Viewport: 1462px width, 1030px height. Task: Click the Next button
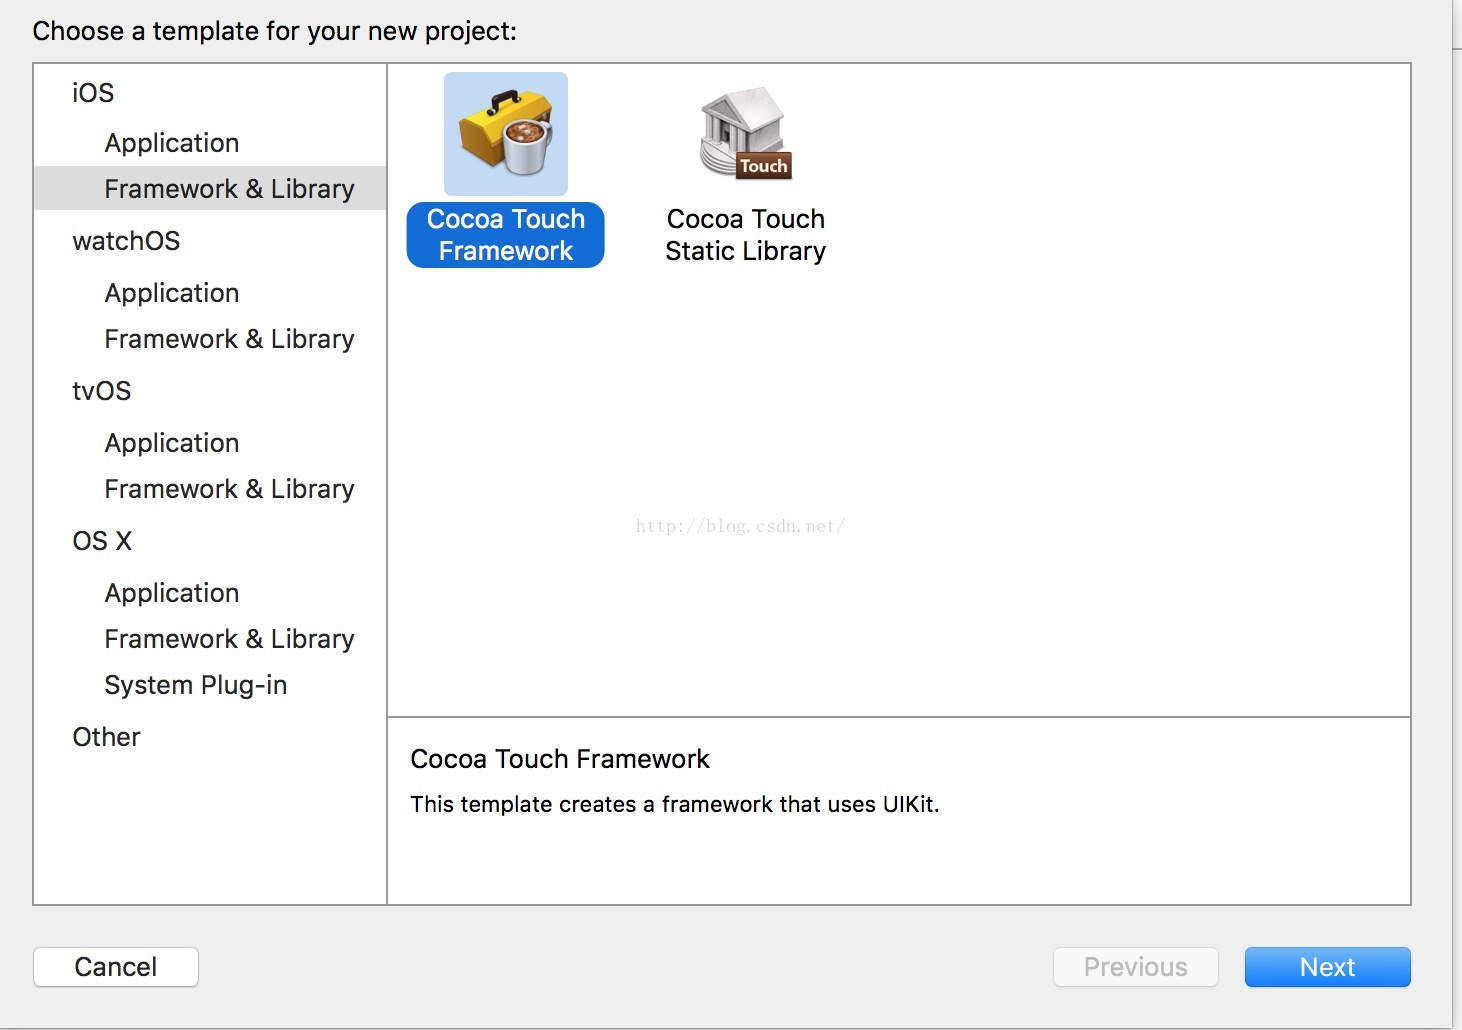pyautogui.click(x=1328, y=967)
